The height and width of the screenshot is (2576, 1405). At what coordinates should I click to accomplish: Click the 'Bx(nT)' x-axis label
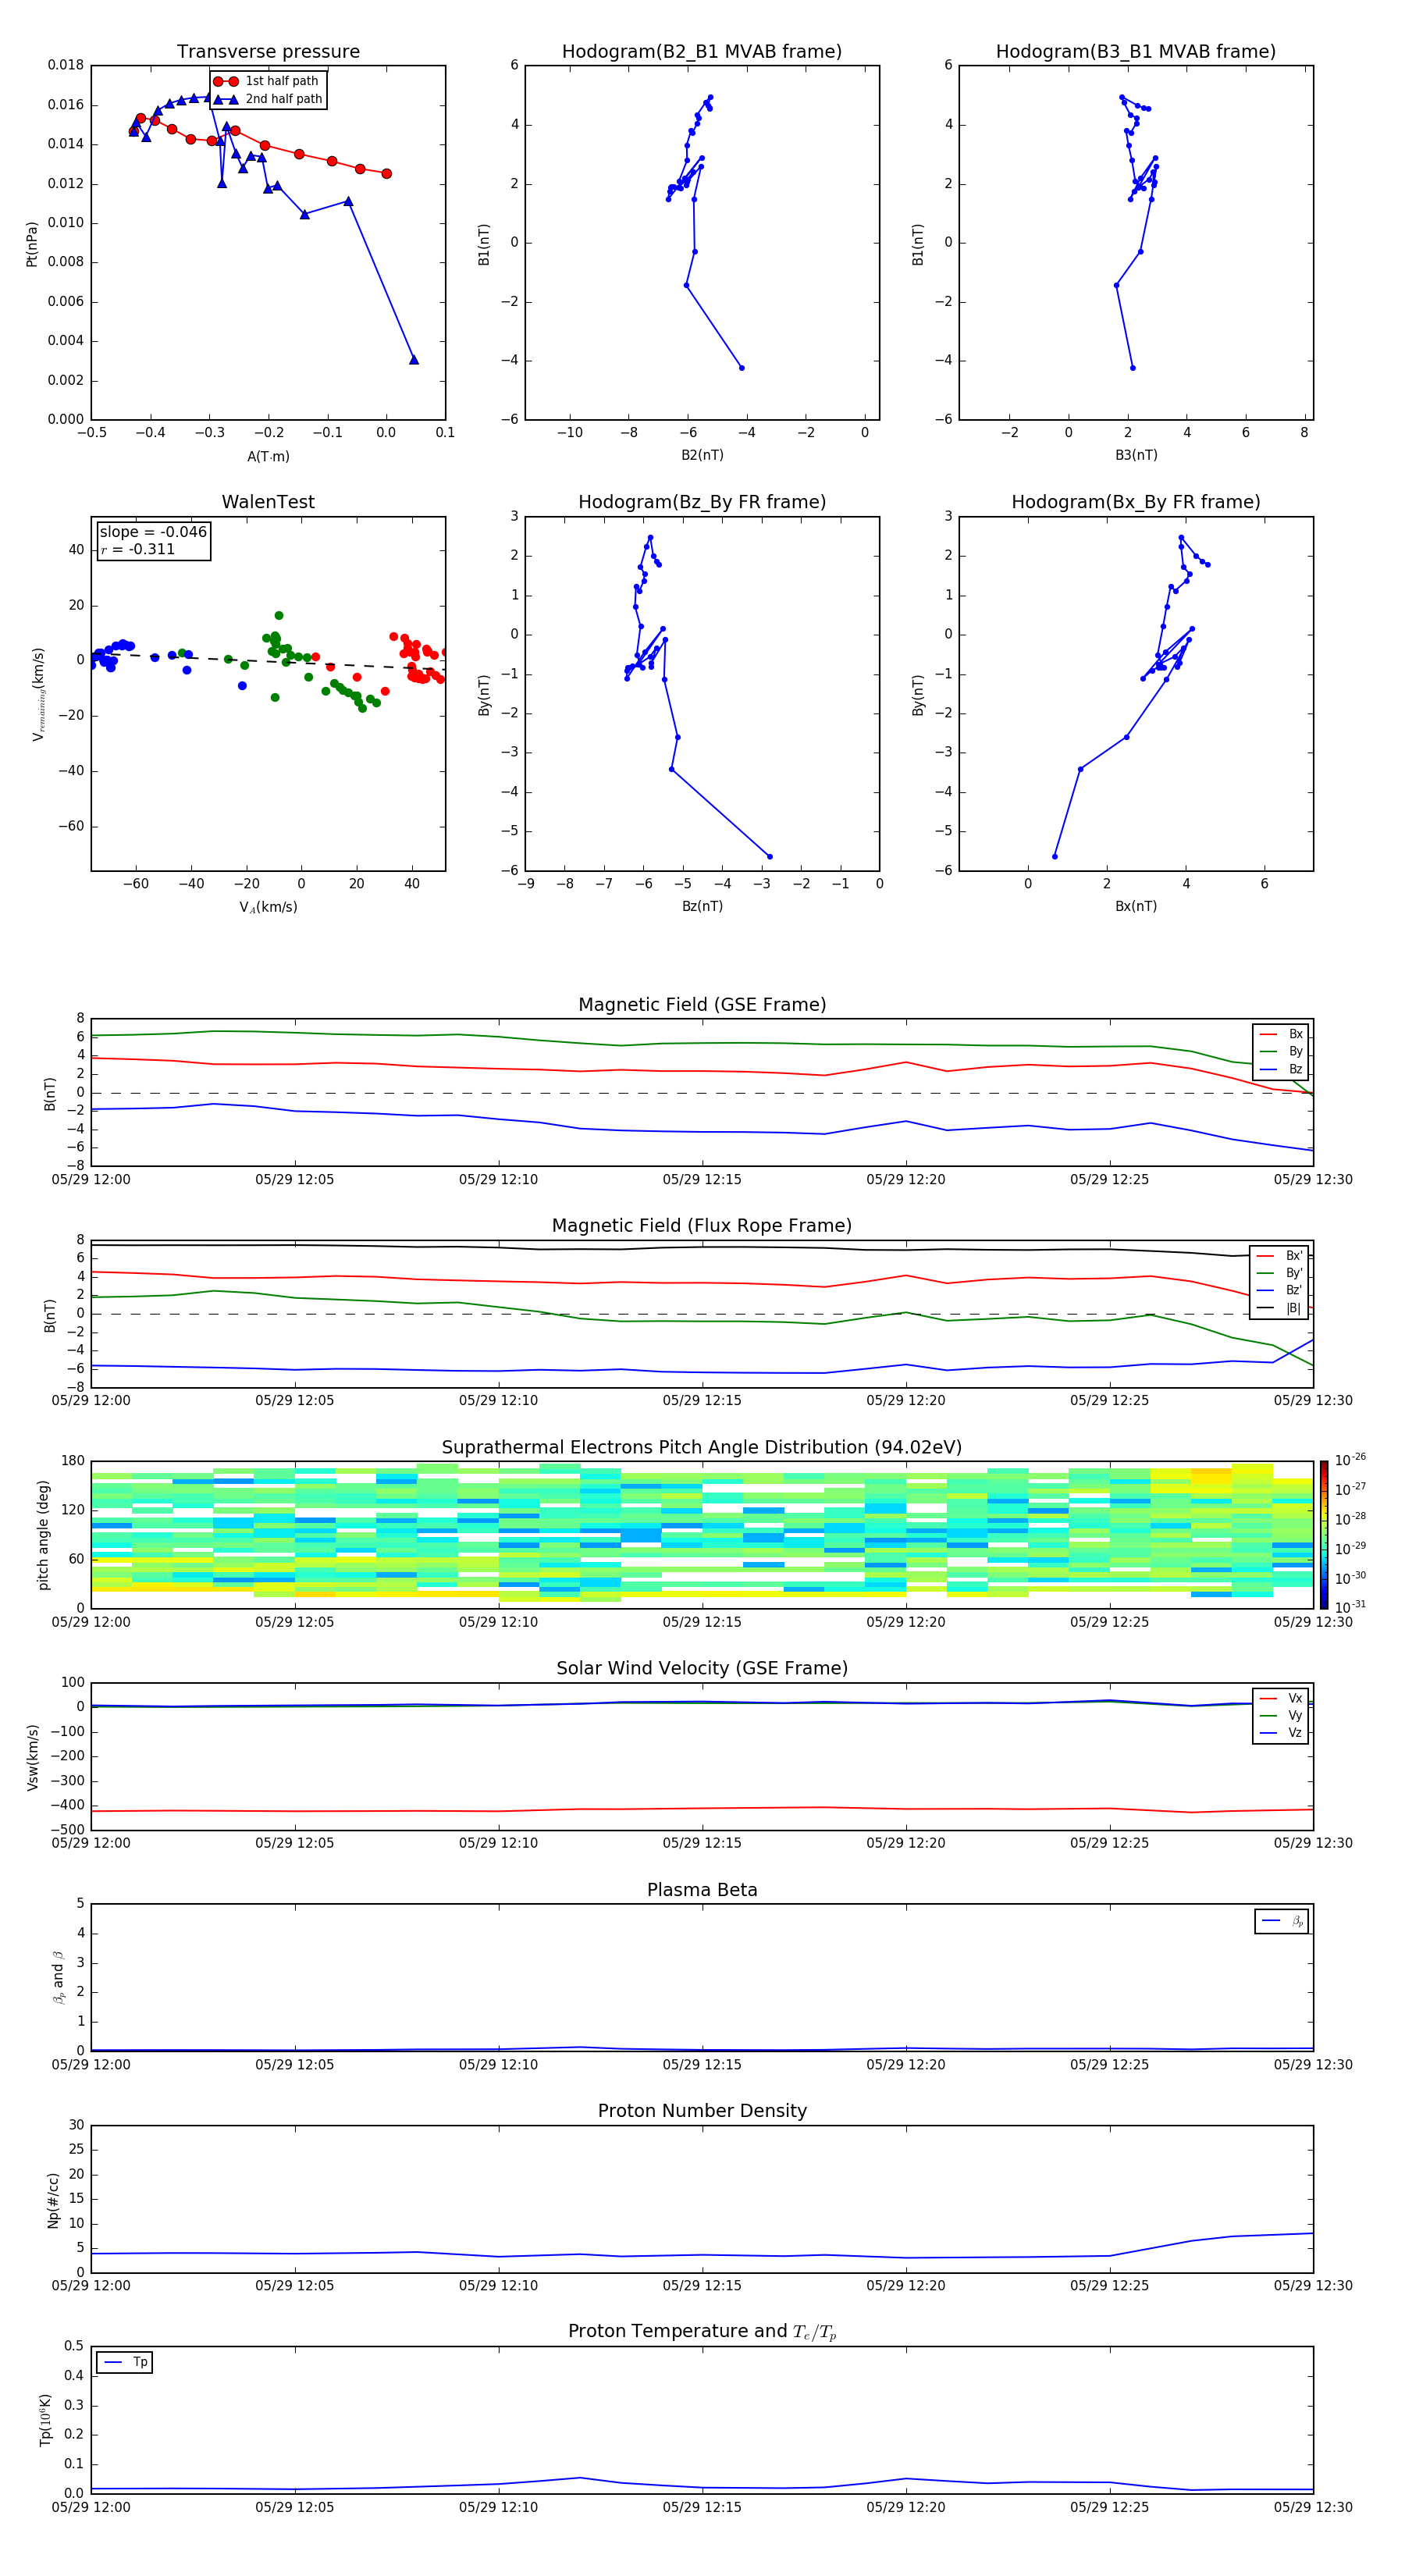[1136, 906]
